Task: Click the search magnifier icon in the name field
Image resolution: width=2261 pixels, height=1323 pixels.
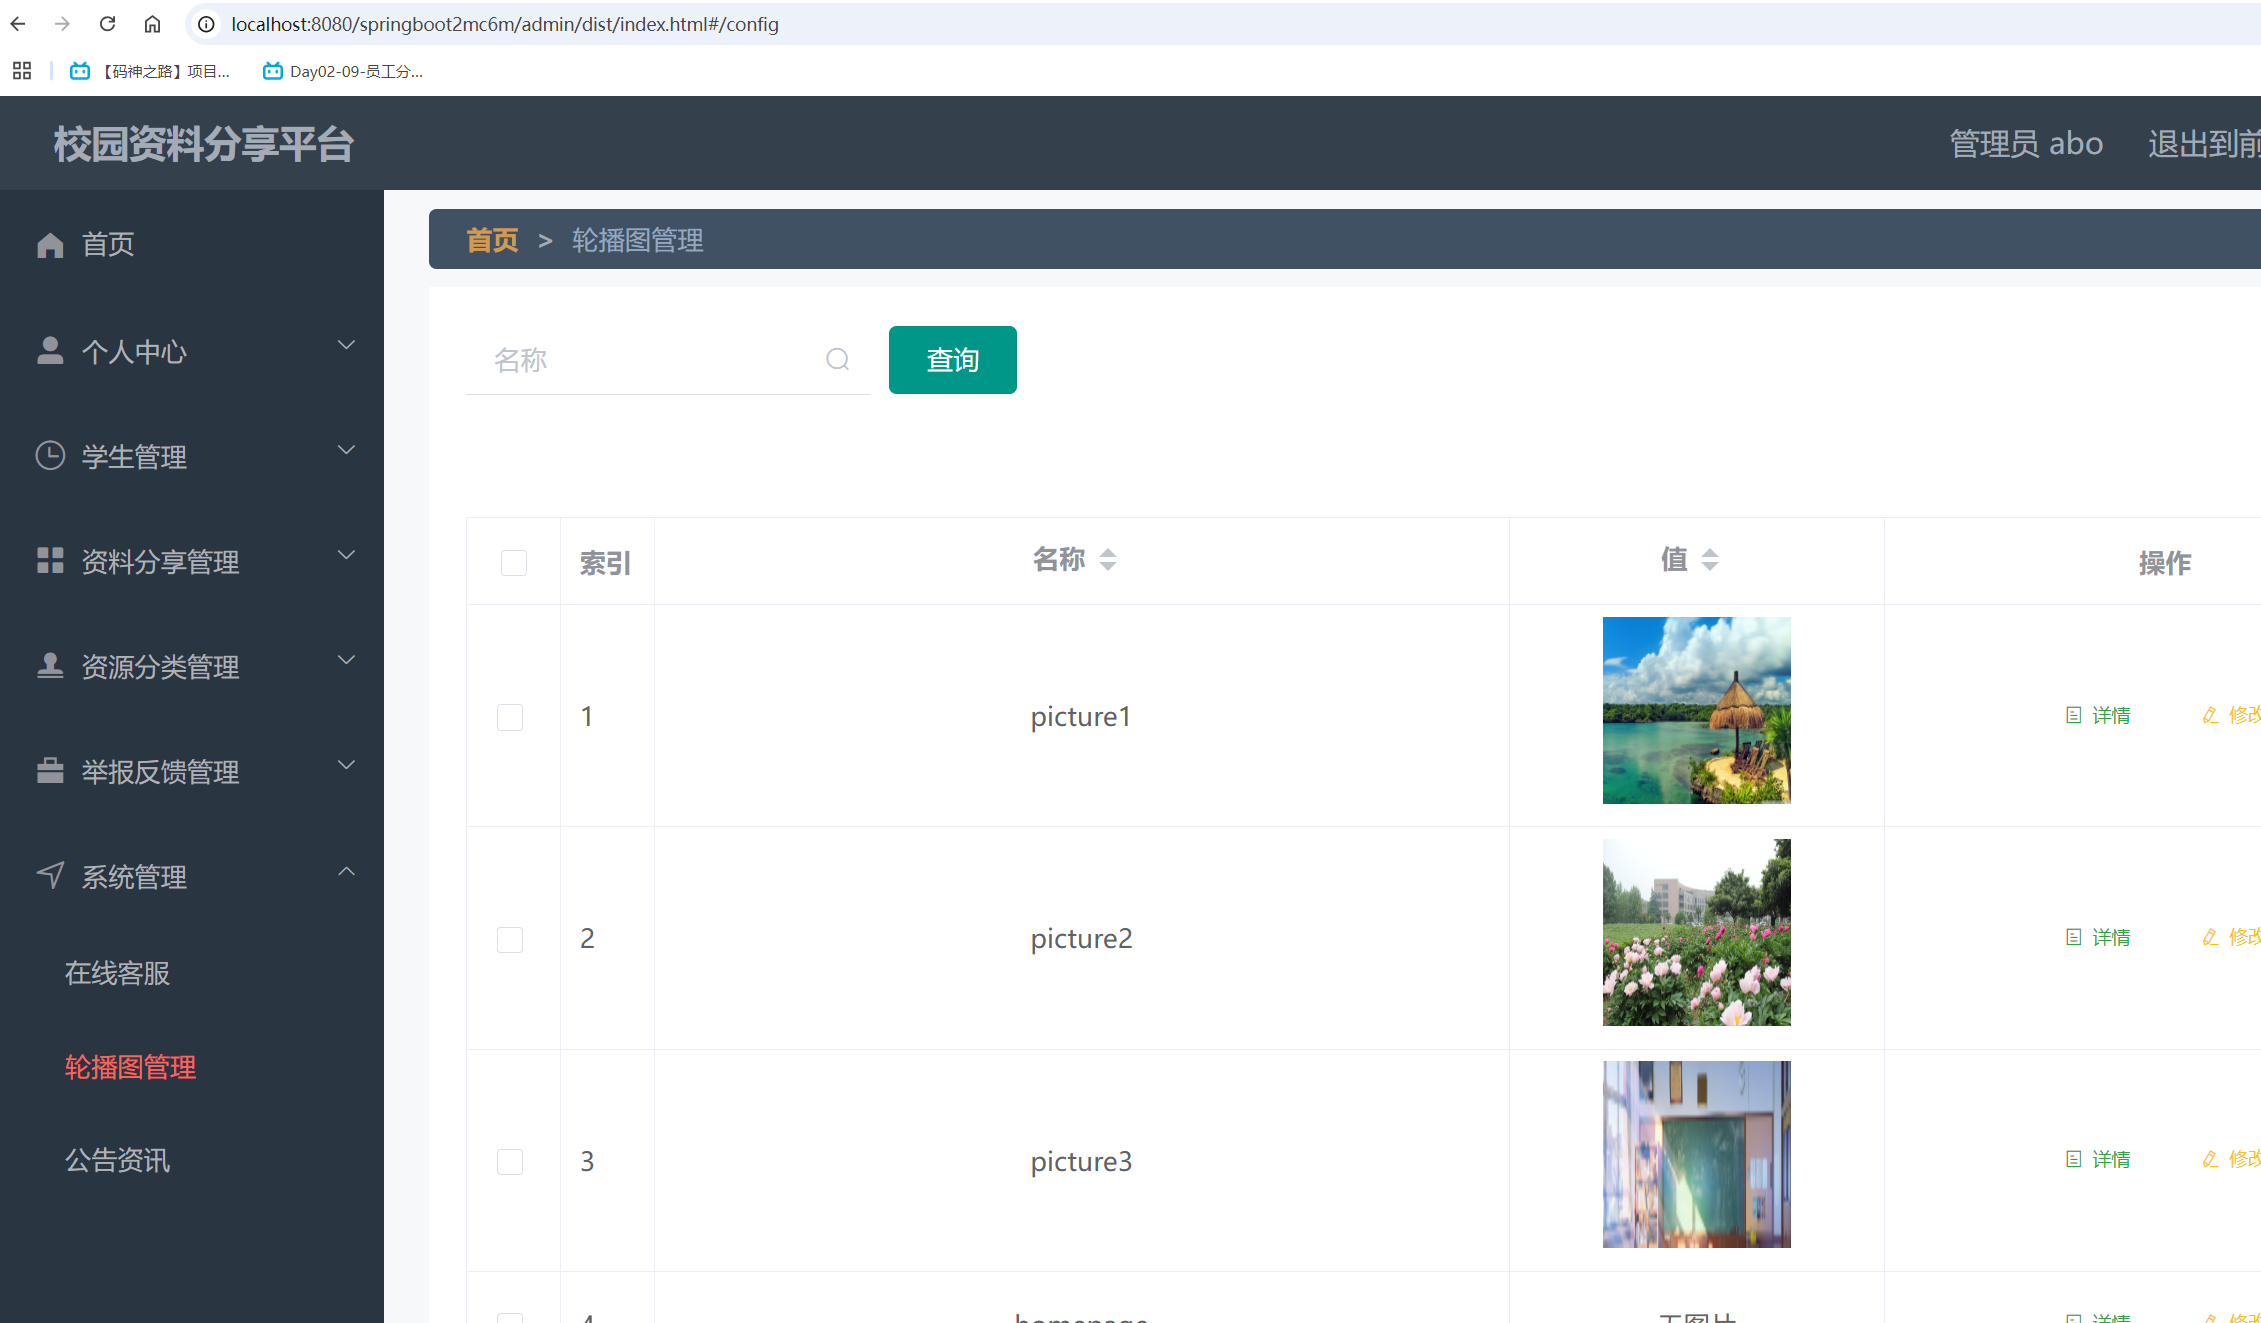Action: tap(837, 360)
